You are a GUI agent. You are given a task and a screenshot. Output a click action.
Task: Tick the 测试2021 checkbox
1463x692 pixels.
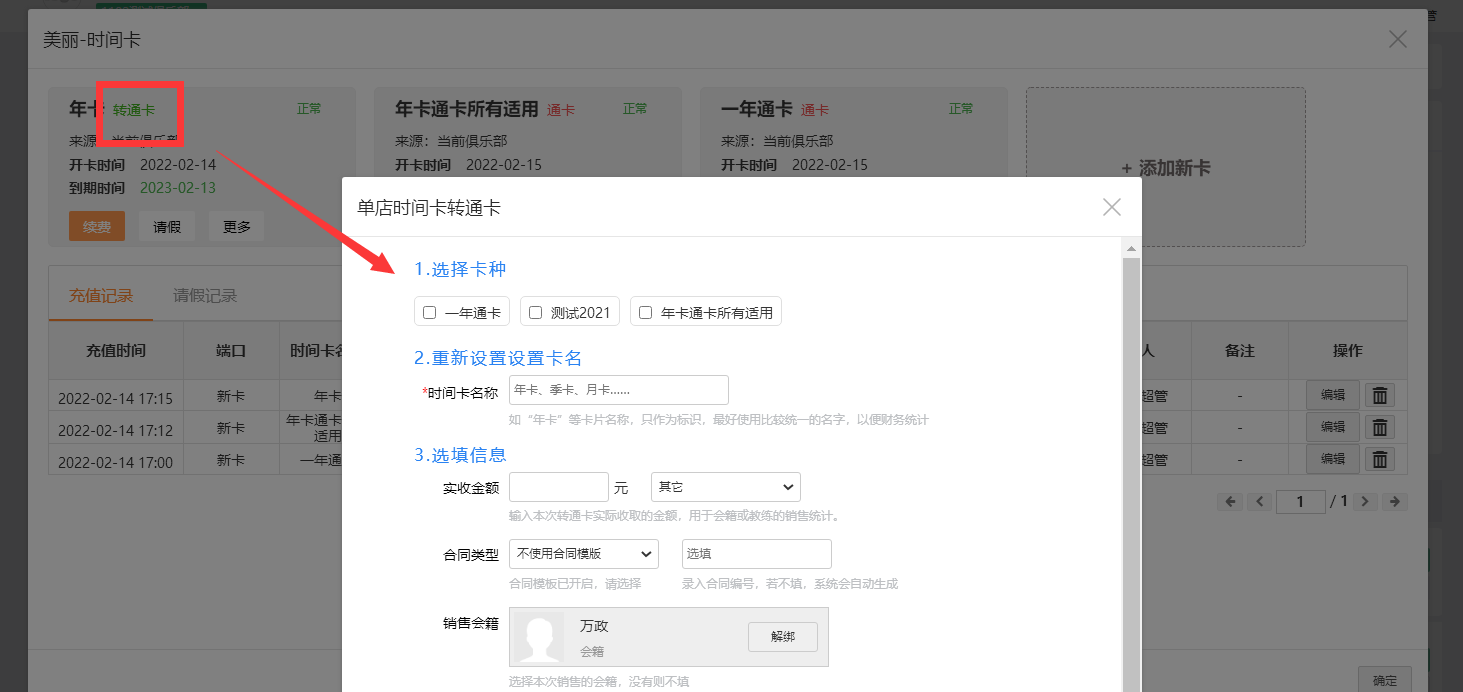tap(536, 312)
